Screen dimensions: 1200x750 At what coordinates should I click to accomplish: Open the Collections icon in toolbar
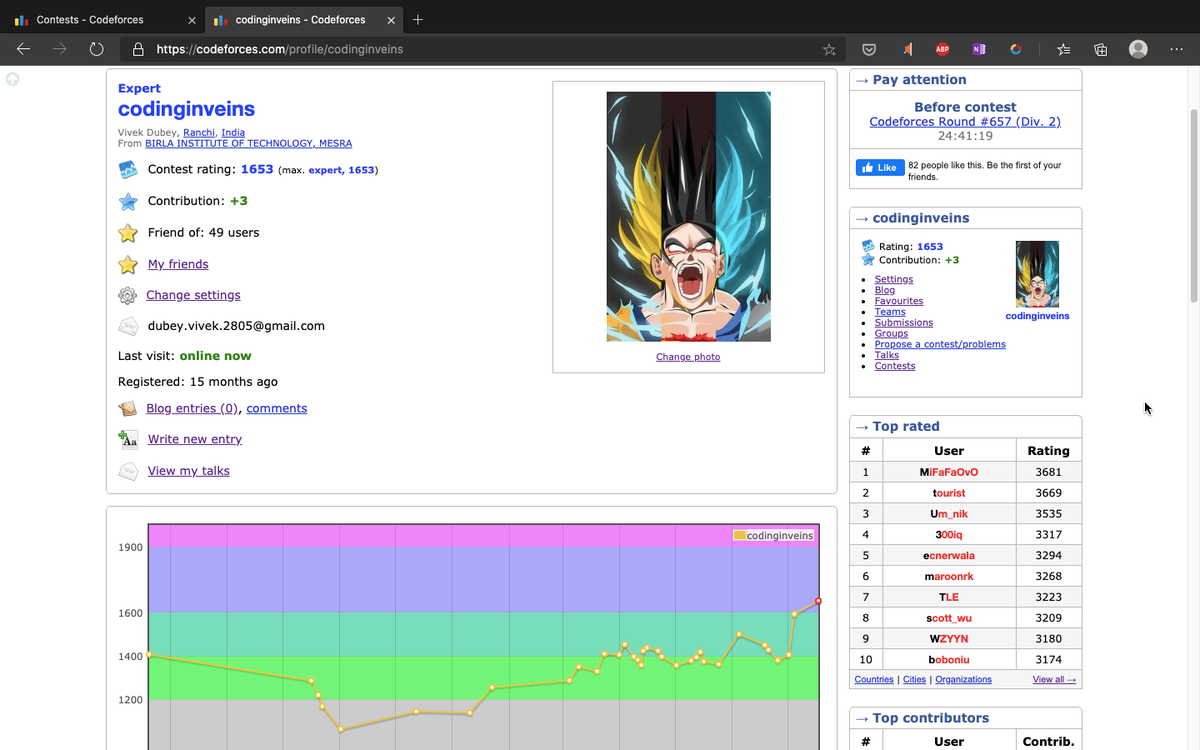point(1101,49)
